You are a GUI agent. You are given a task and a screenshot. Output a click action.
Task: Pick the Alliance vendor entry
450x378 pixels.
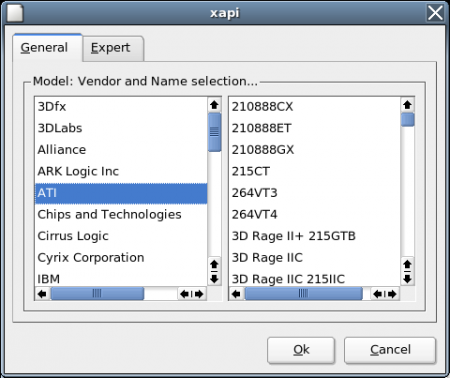(x=121, y=150)
